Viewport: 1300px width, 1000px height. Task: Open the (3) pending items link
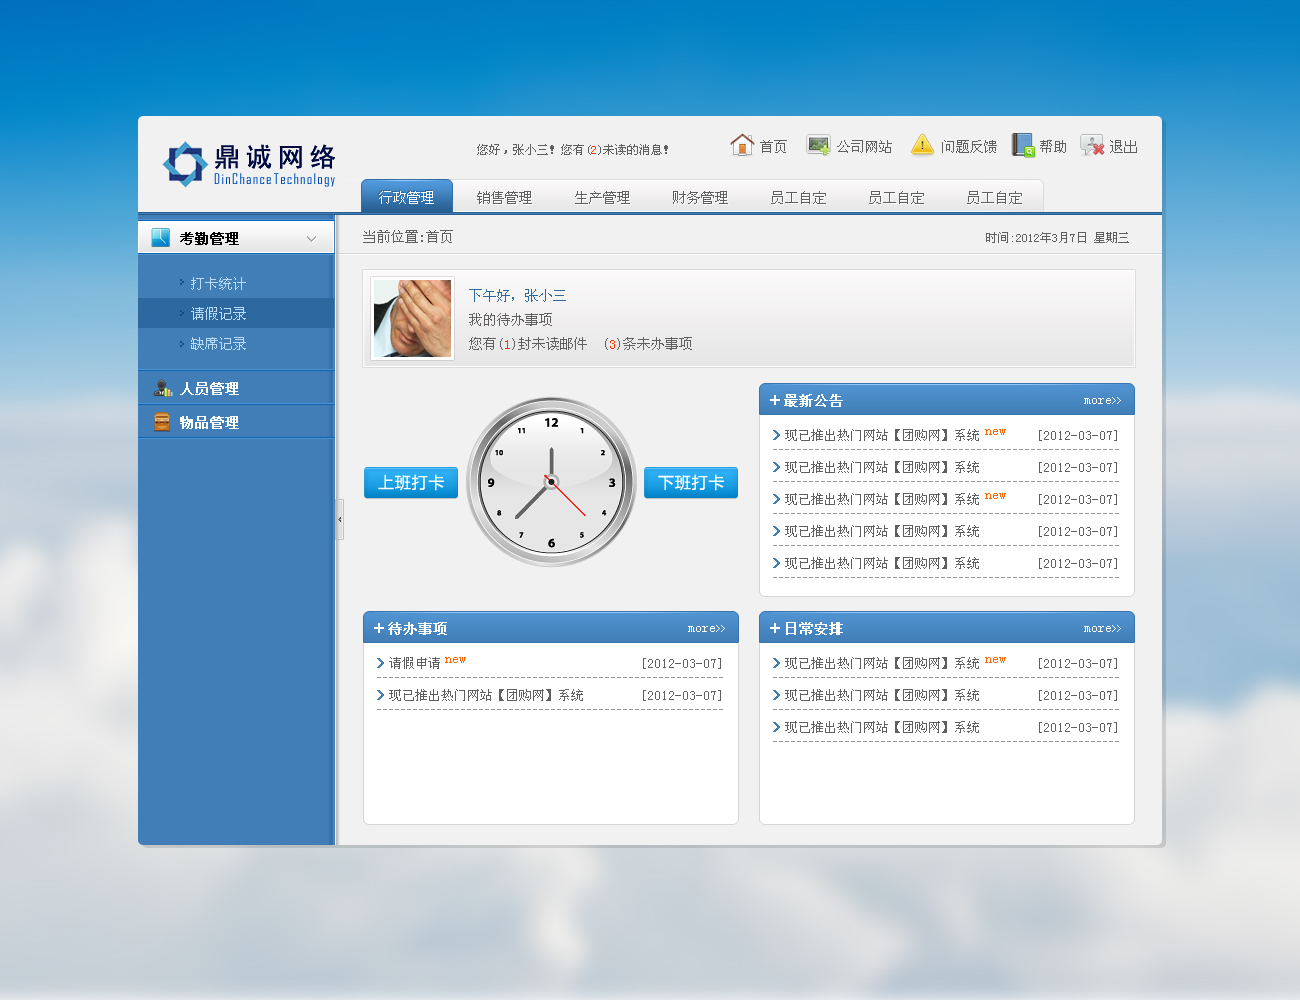612,344
